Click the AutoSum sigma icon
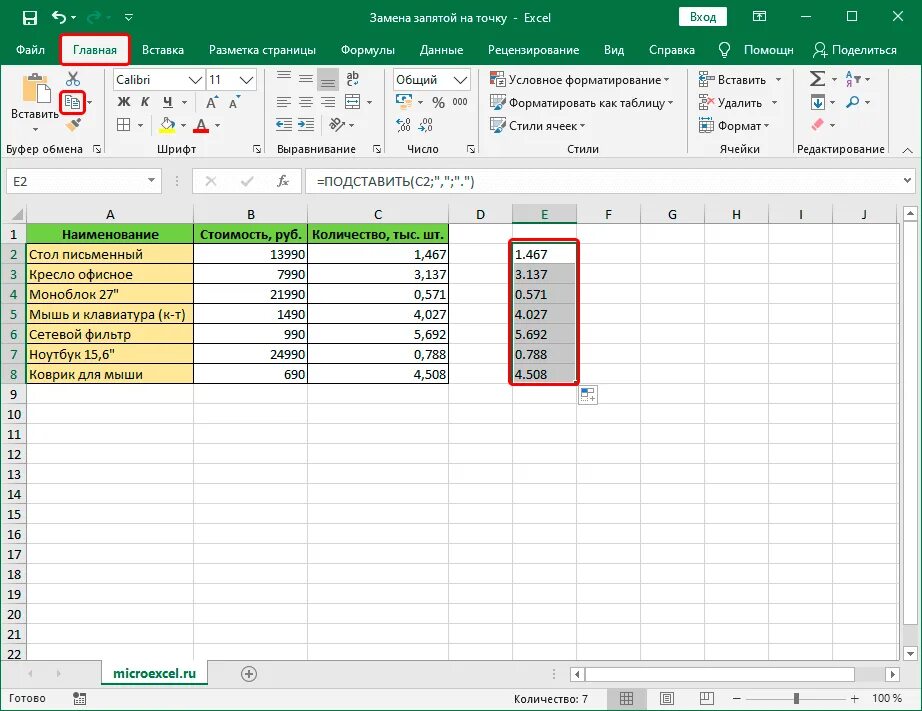Screen dimensions: 922x711 click(817, 79)
